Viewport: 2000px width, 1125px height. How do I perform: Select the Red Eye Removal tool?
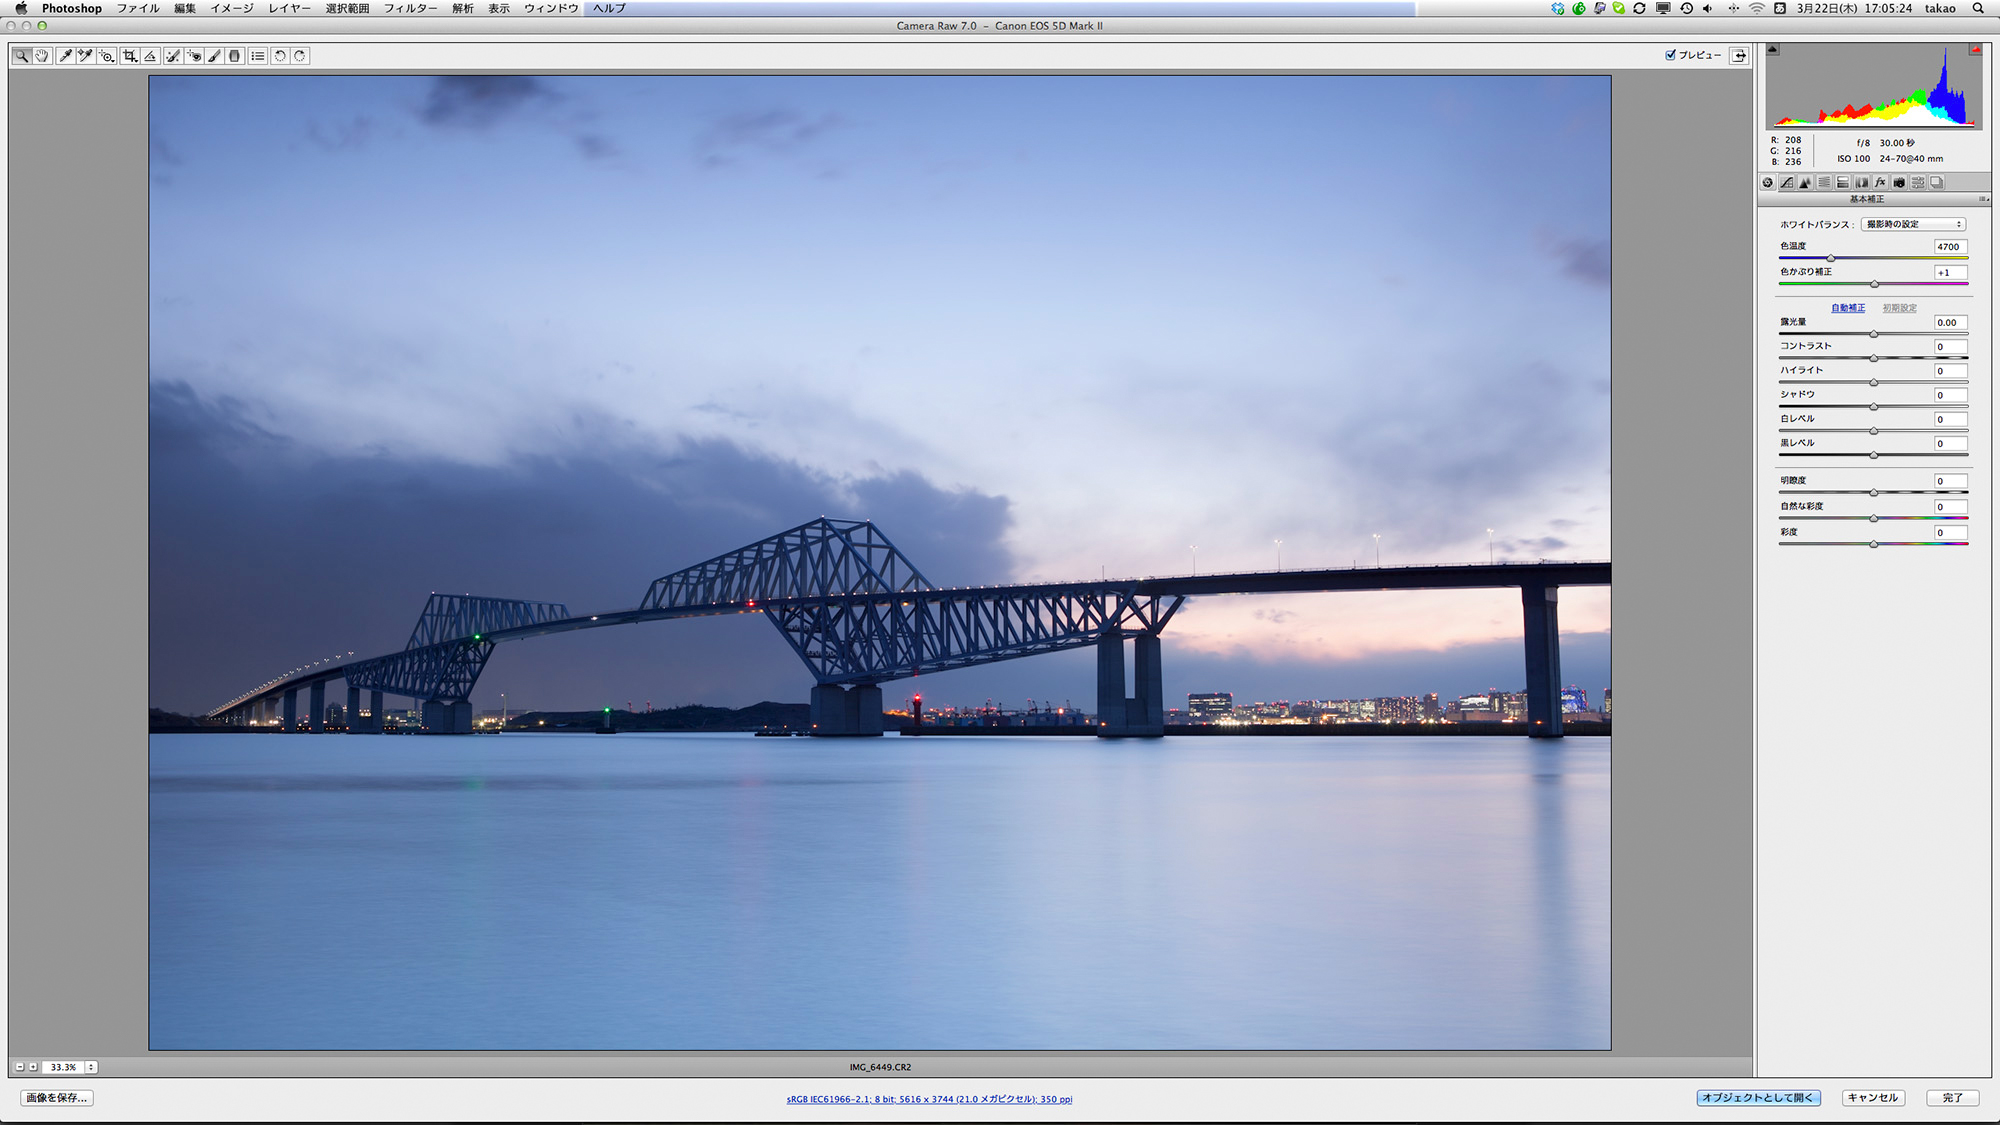coord(194,56)
